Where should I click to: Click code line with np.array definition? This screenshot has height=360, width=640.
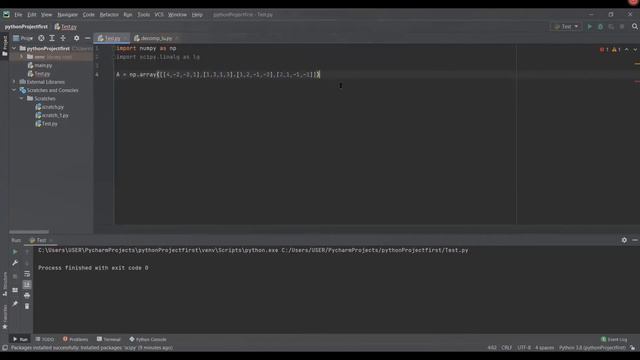point(218,75)
